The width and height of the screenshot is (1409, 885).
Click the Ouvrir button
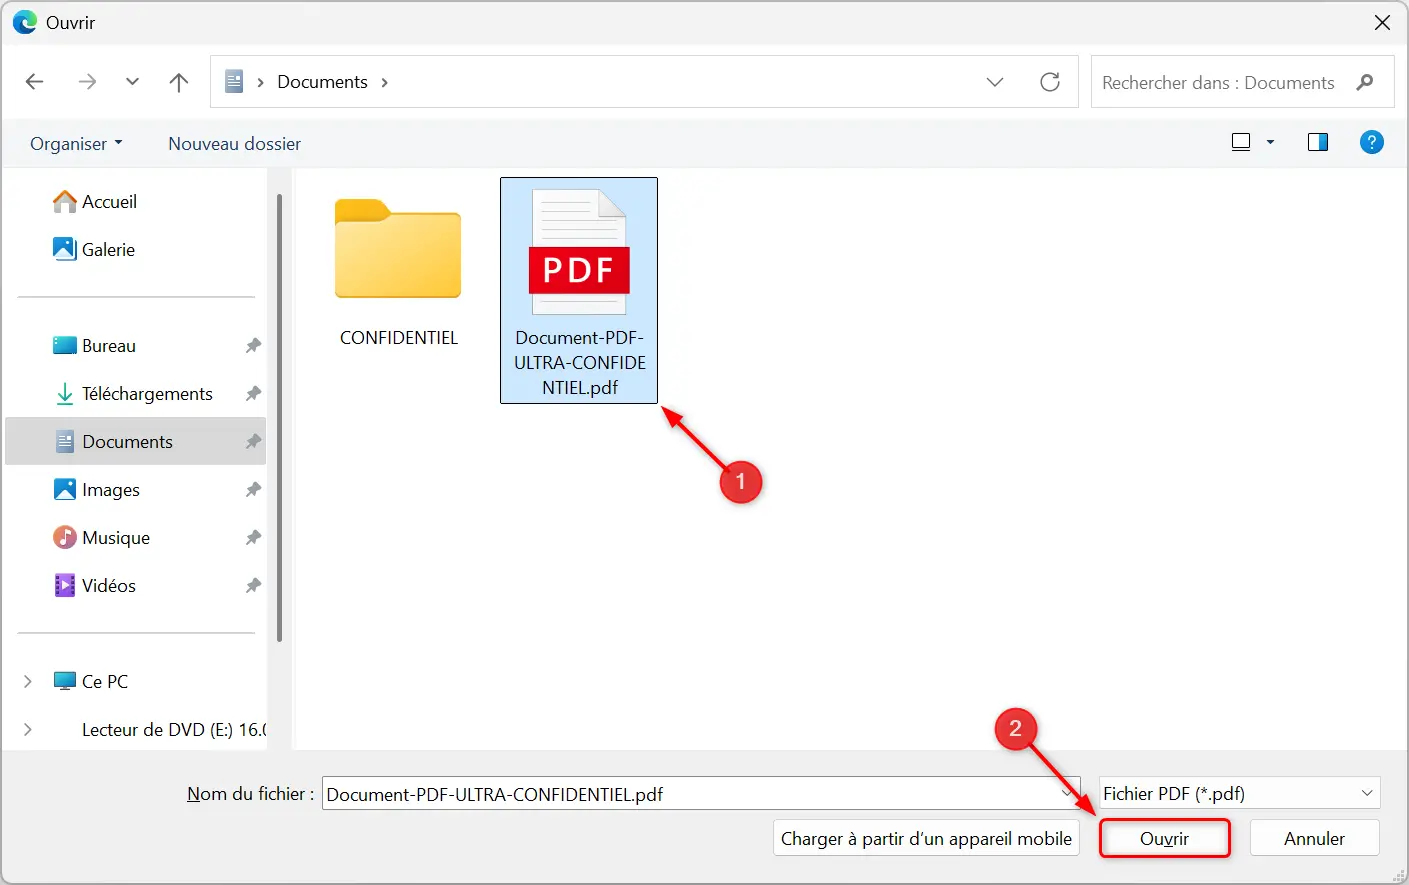[x=1164, y=839]
